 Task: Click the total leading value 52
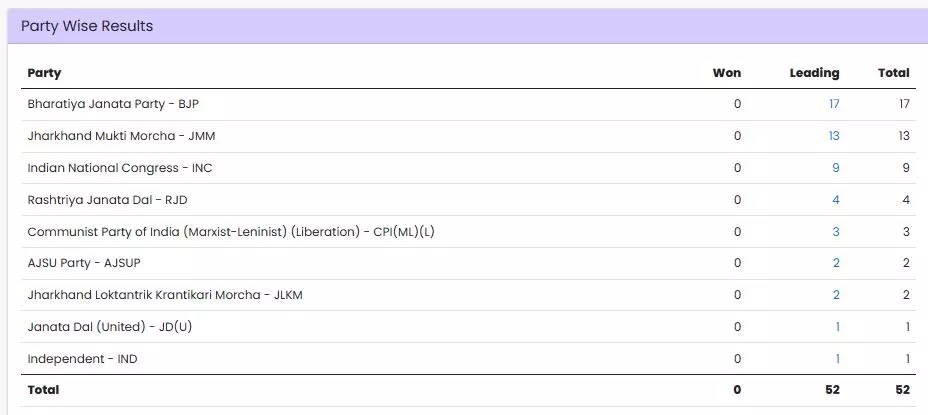click(x=833, y=390)
